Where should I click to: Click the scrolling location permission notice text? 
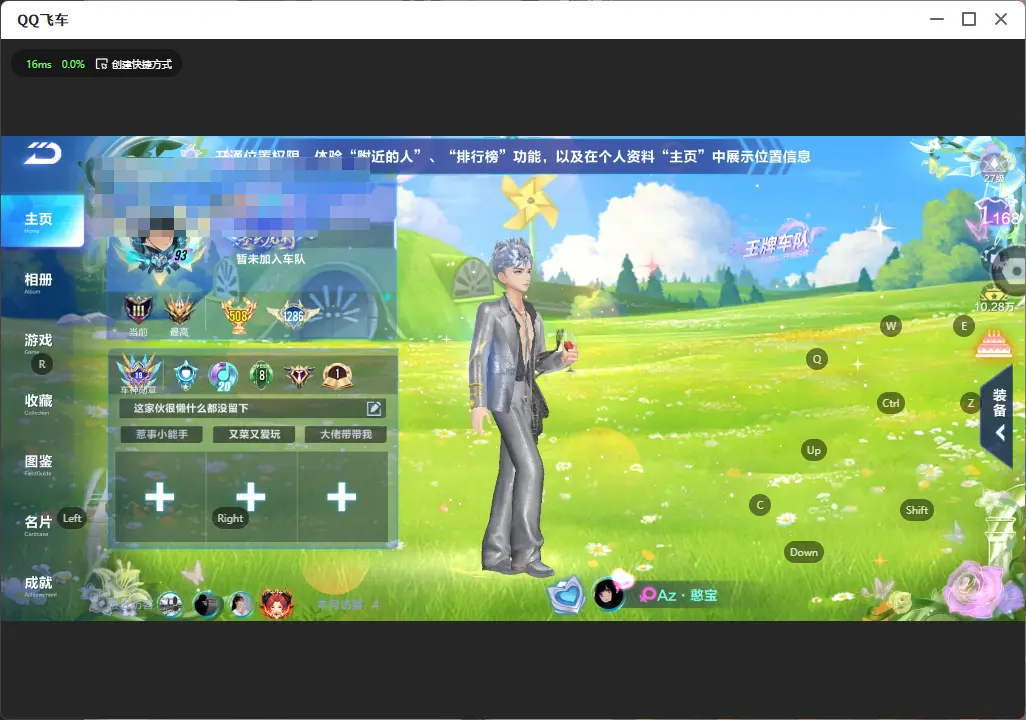pyautogui.click(x=512, y=156)
